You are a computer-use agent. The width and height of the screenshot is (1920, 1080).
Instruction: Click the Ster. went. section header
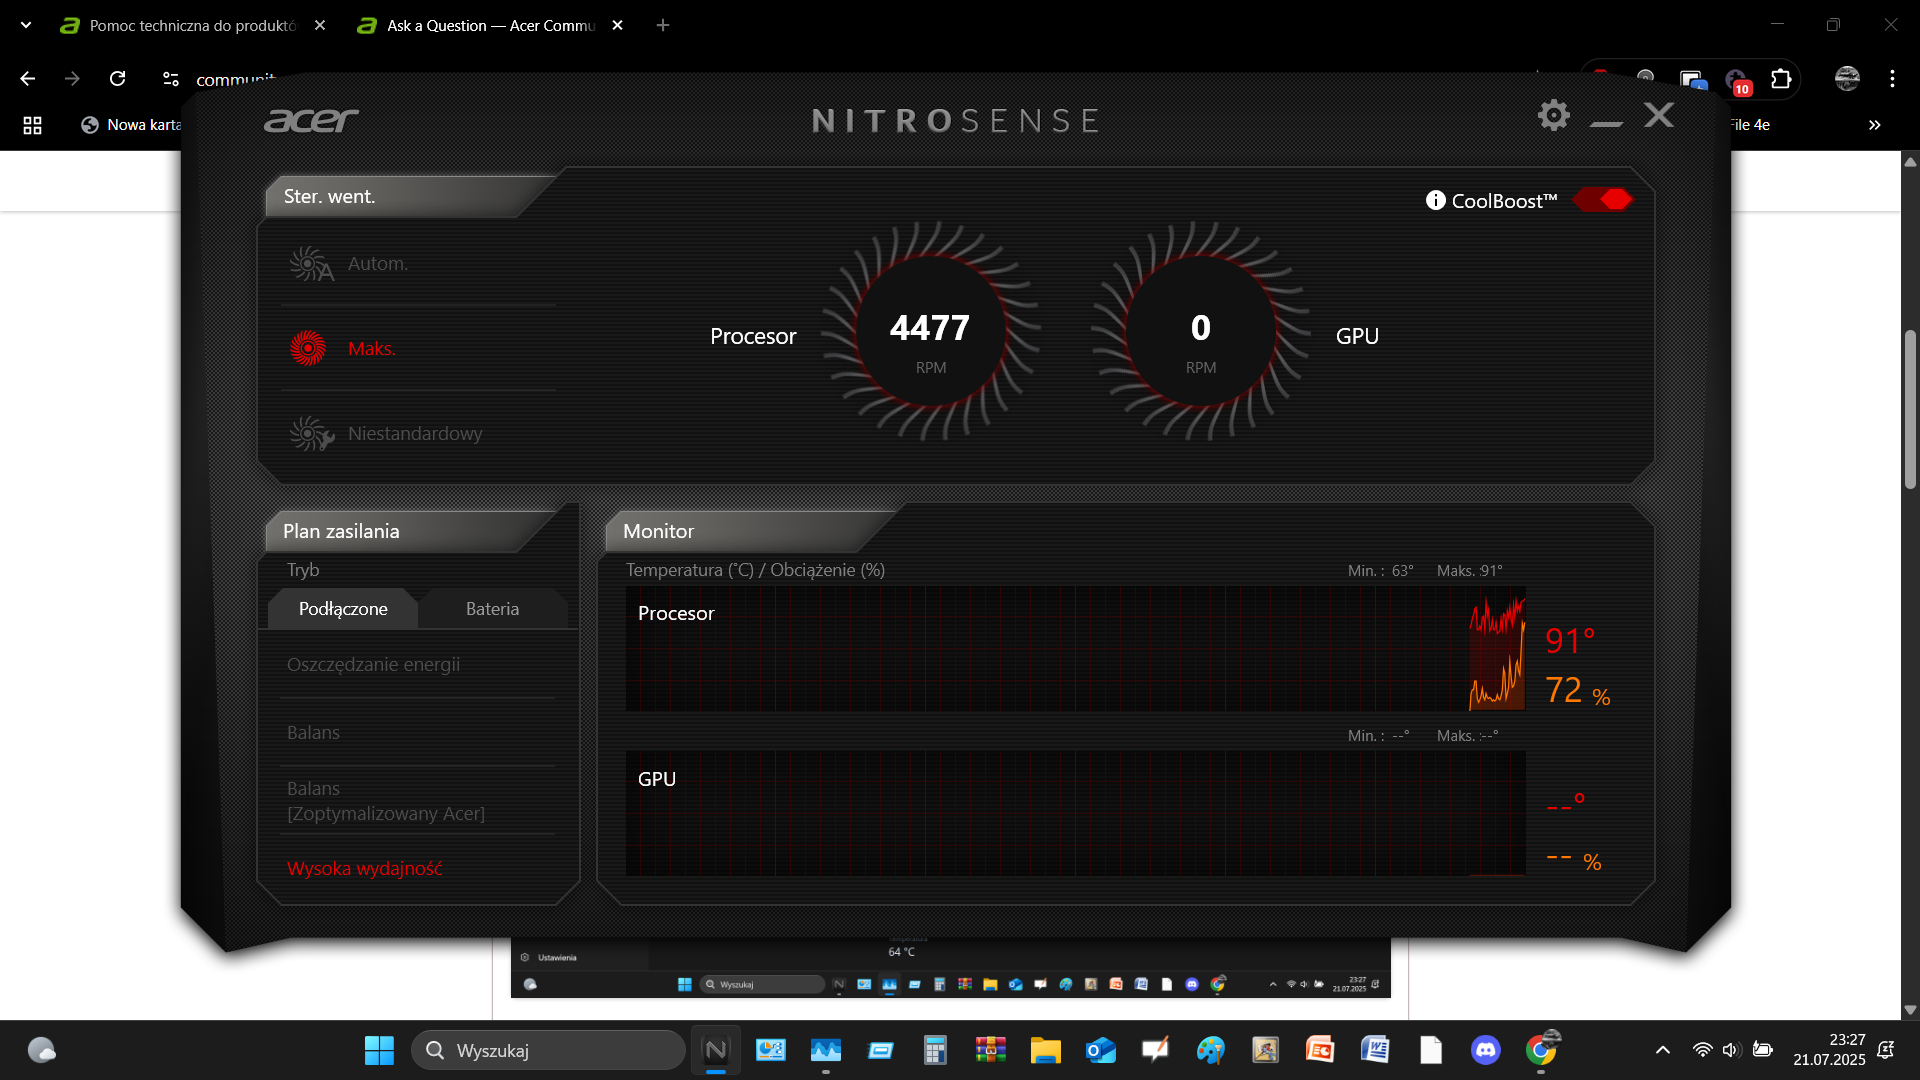[329, 196]
